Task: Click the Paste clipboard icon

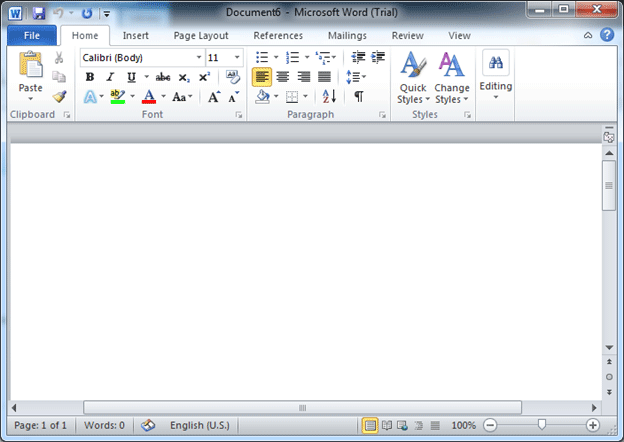Action: (30, 64)
